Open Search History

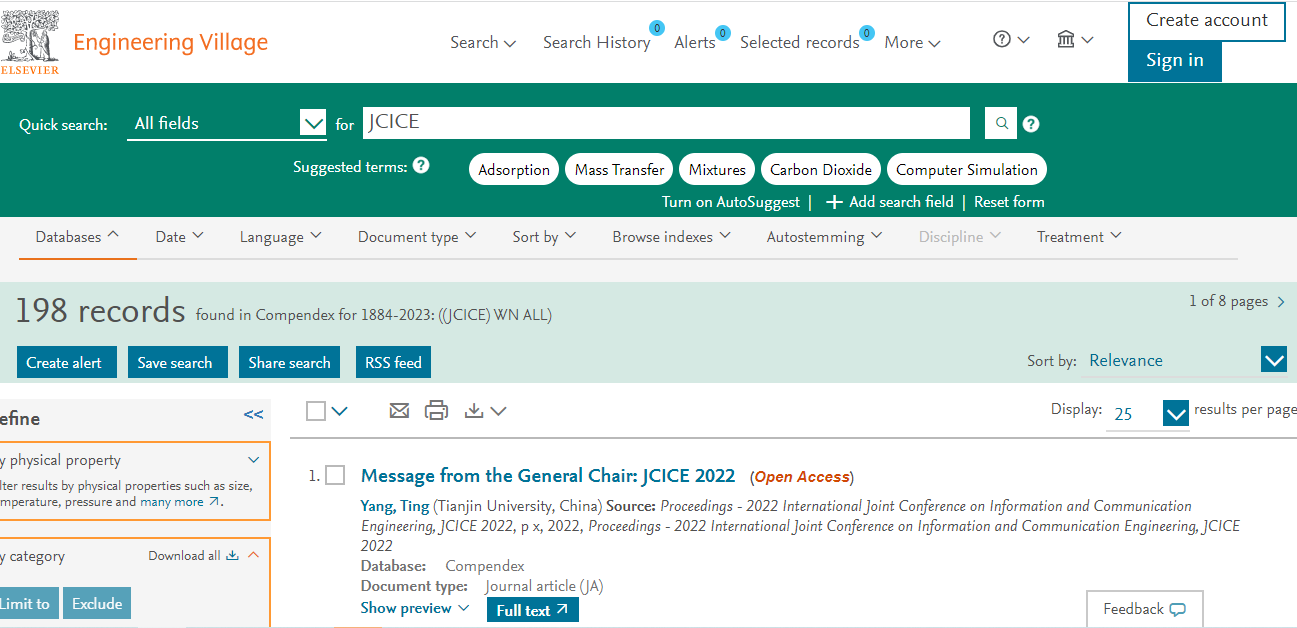click(597, 42)
